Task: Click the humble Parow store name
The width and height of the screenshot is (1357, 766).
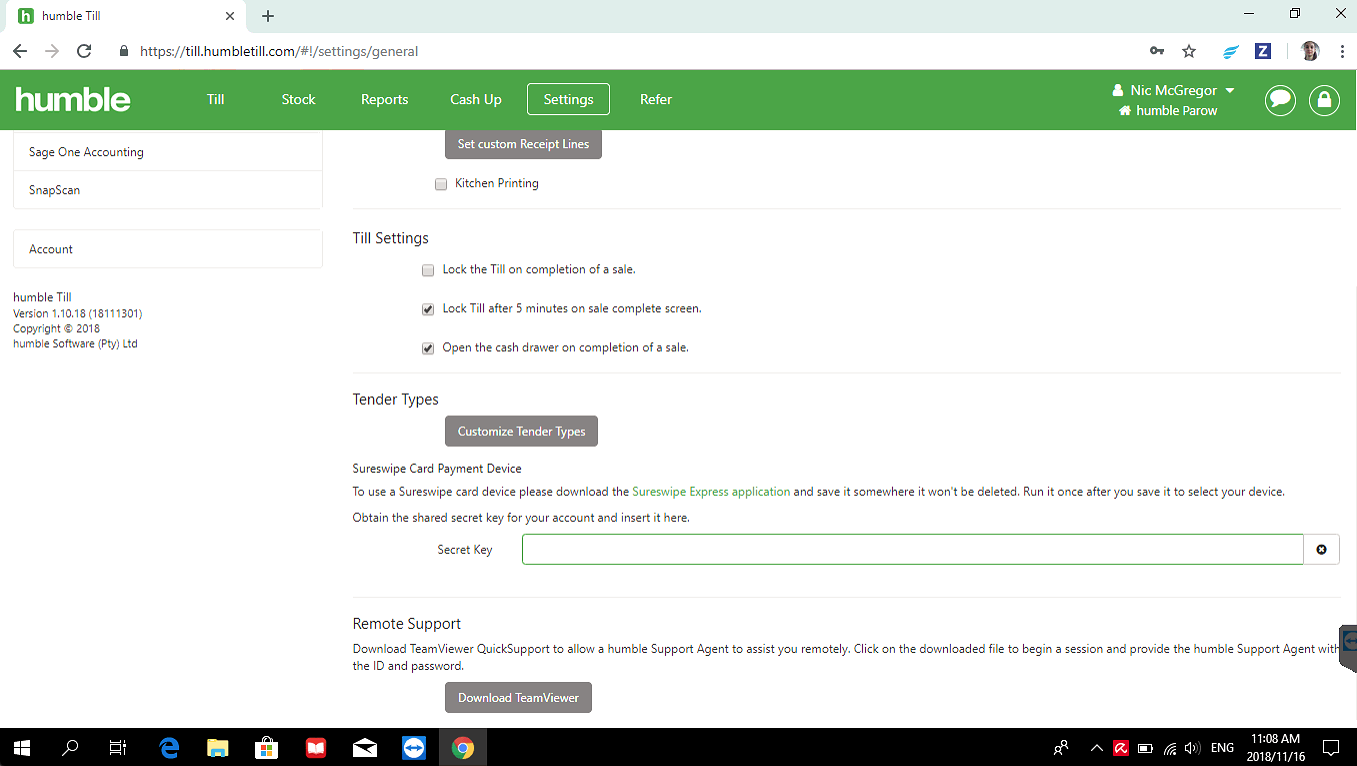Action: tap(1168, 111)
